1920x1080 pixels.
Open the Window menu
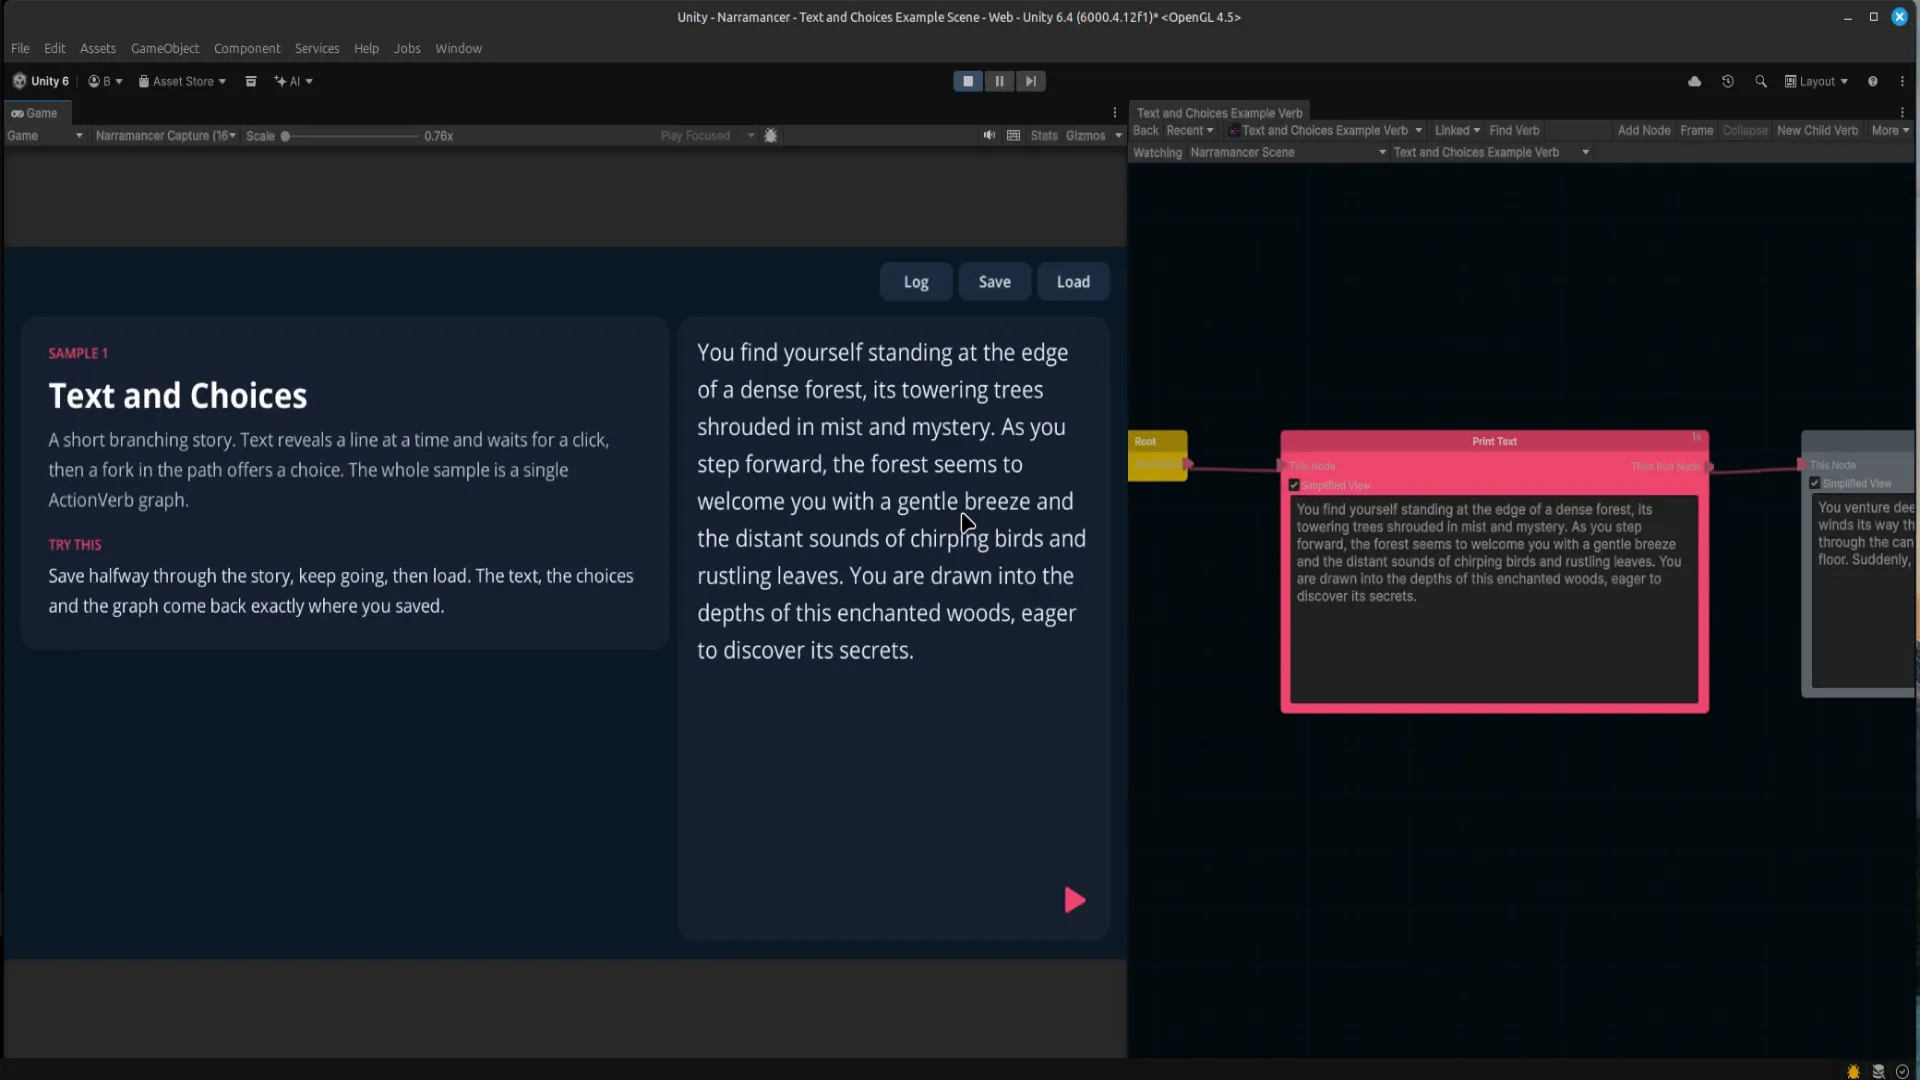click(458, 48)
